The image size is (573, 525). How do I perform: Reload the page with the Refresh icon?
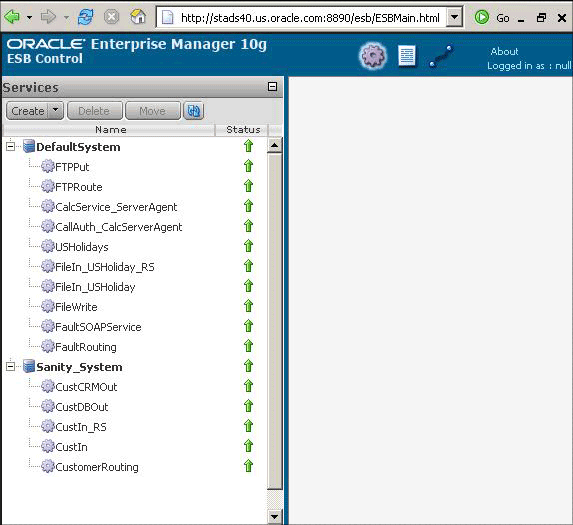click(x=86, y=17)
